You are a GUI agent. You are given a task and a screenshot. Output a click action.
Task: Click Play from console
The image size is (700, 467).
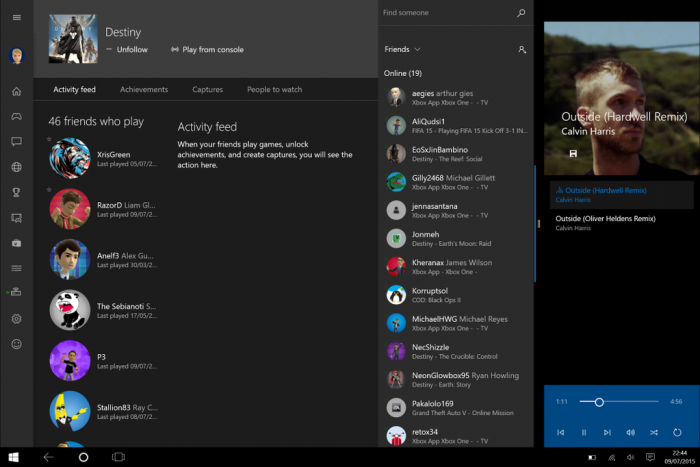[x=207, y=49]
